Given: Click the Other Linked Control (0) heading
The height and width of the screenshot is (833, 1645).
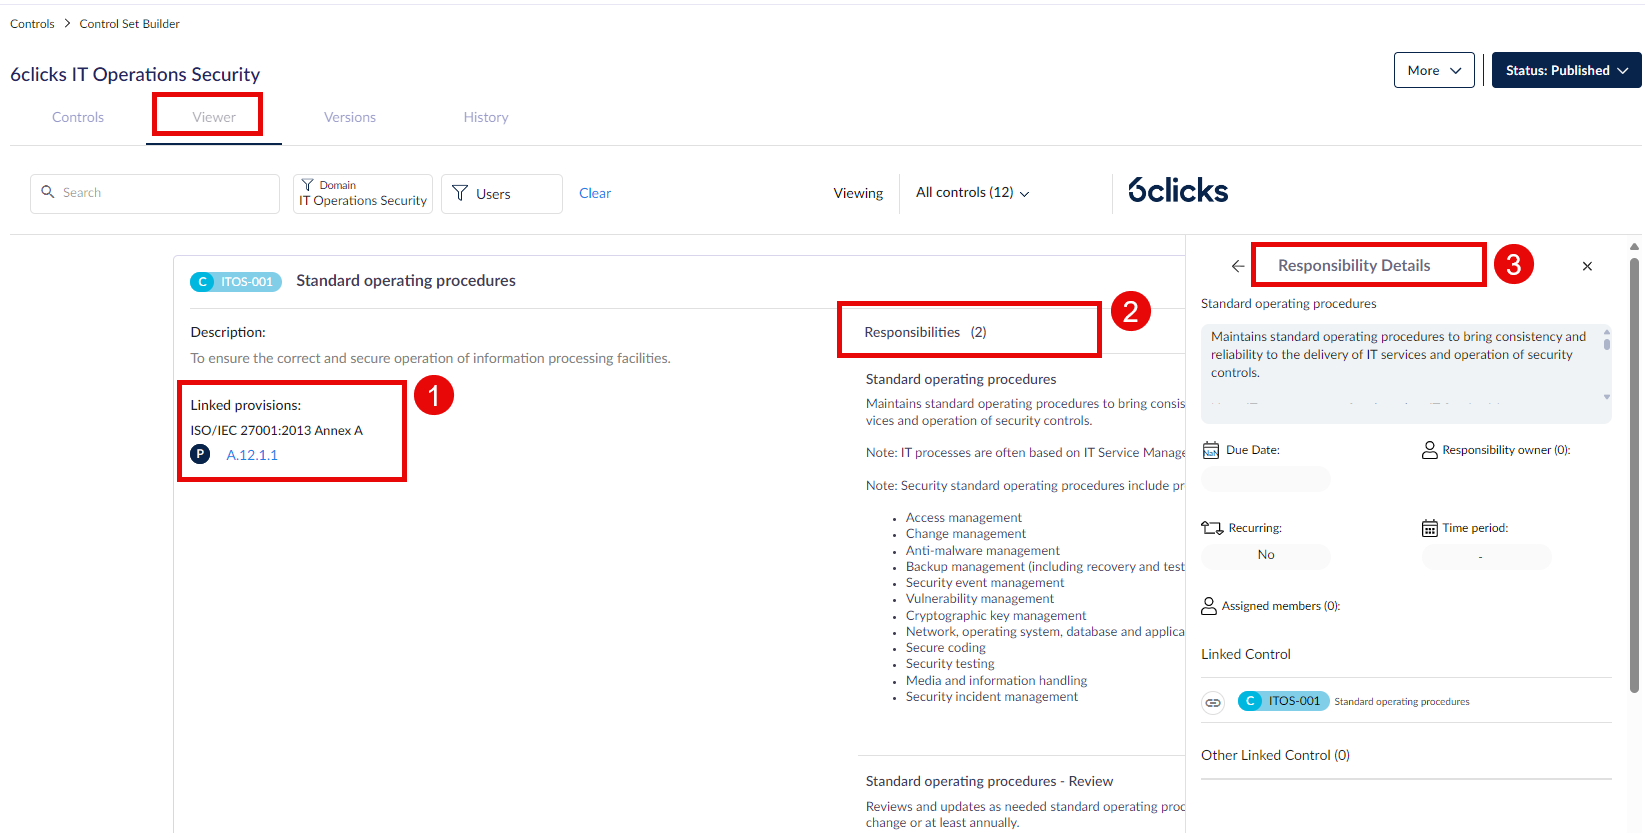Looking at the screenshot, I should [1275, 755].
